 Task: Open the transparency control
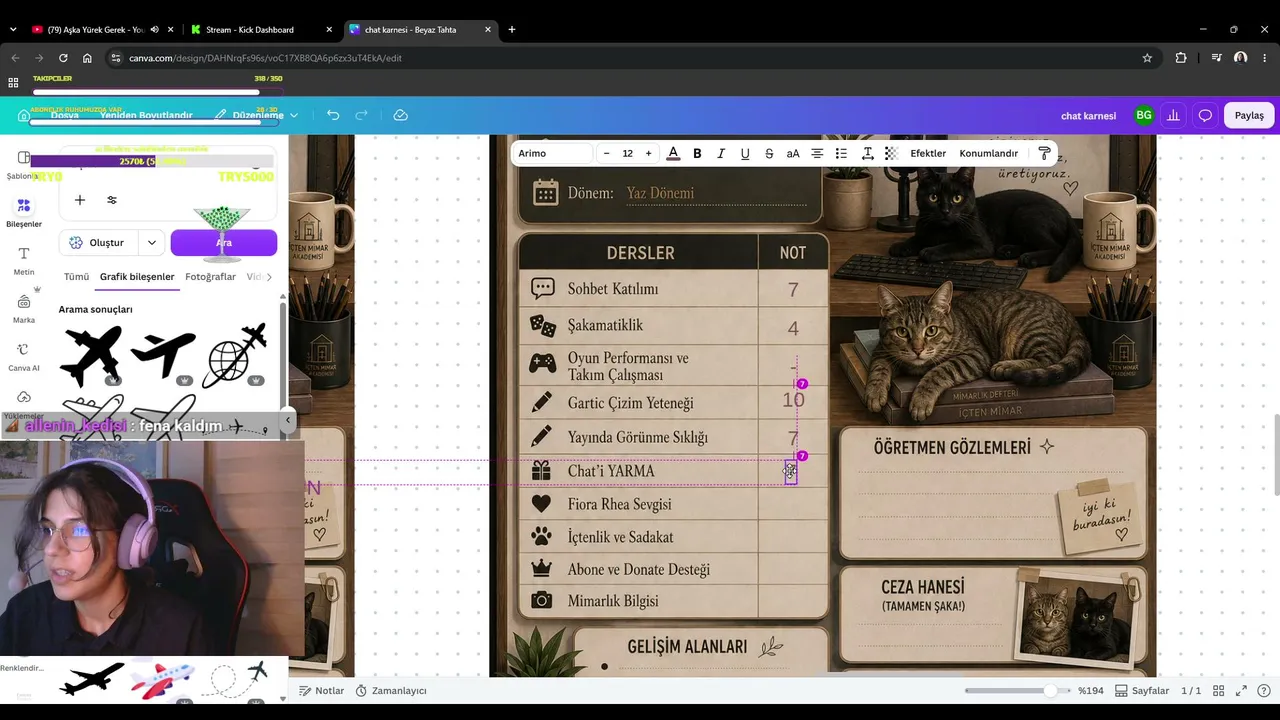point(891,153)
